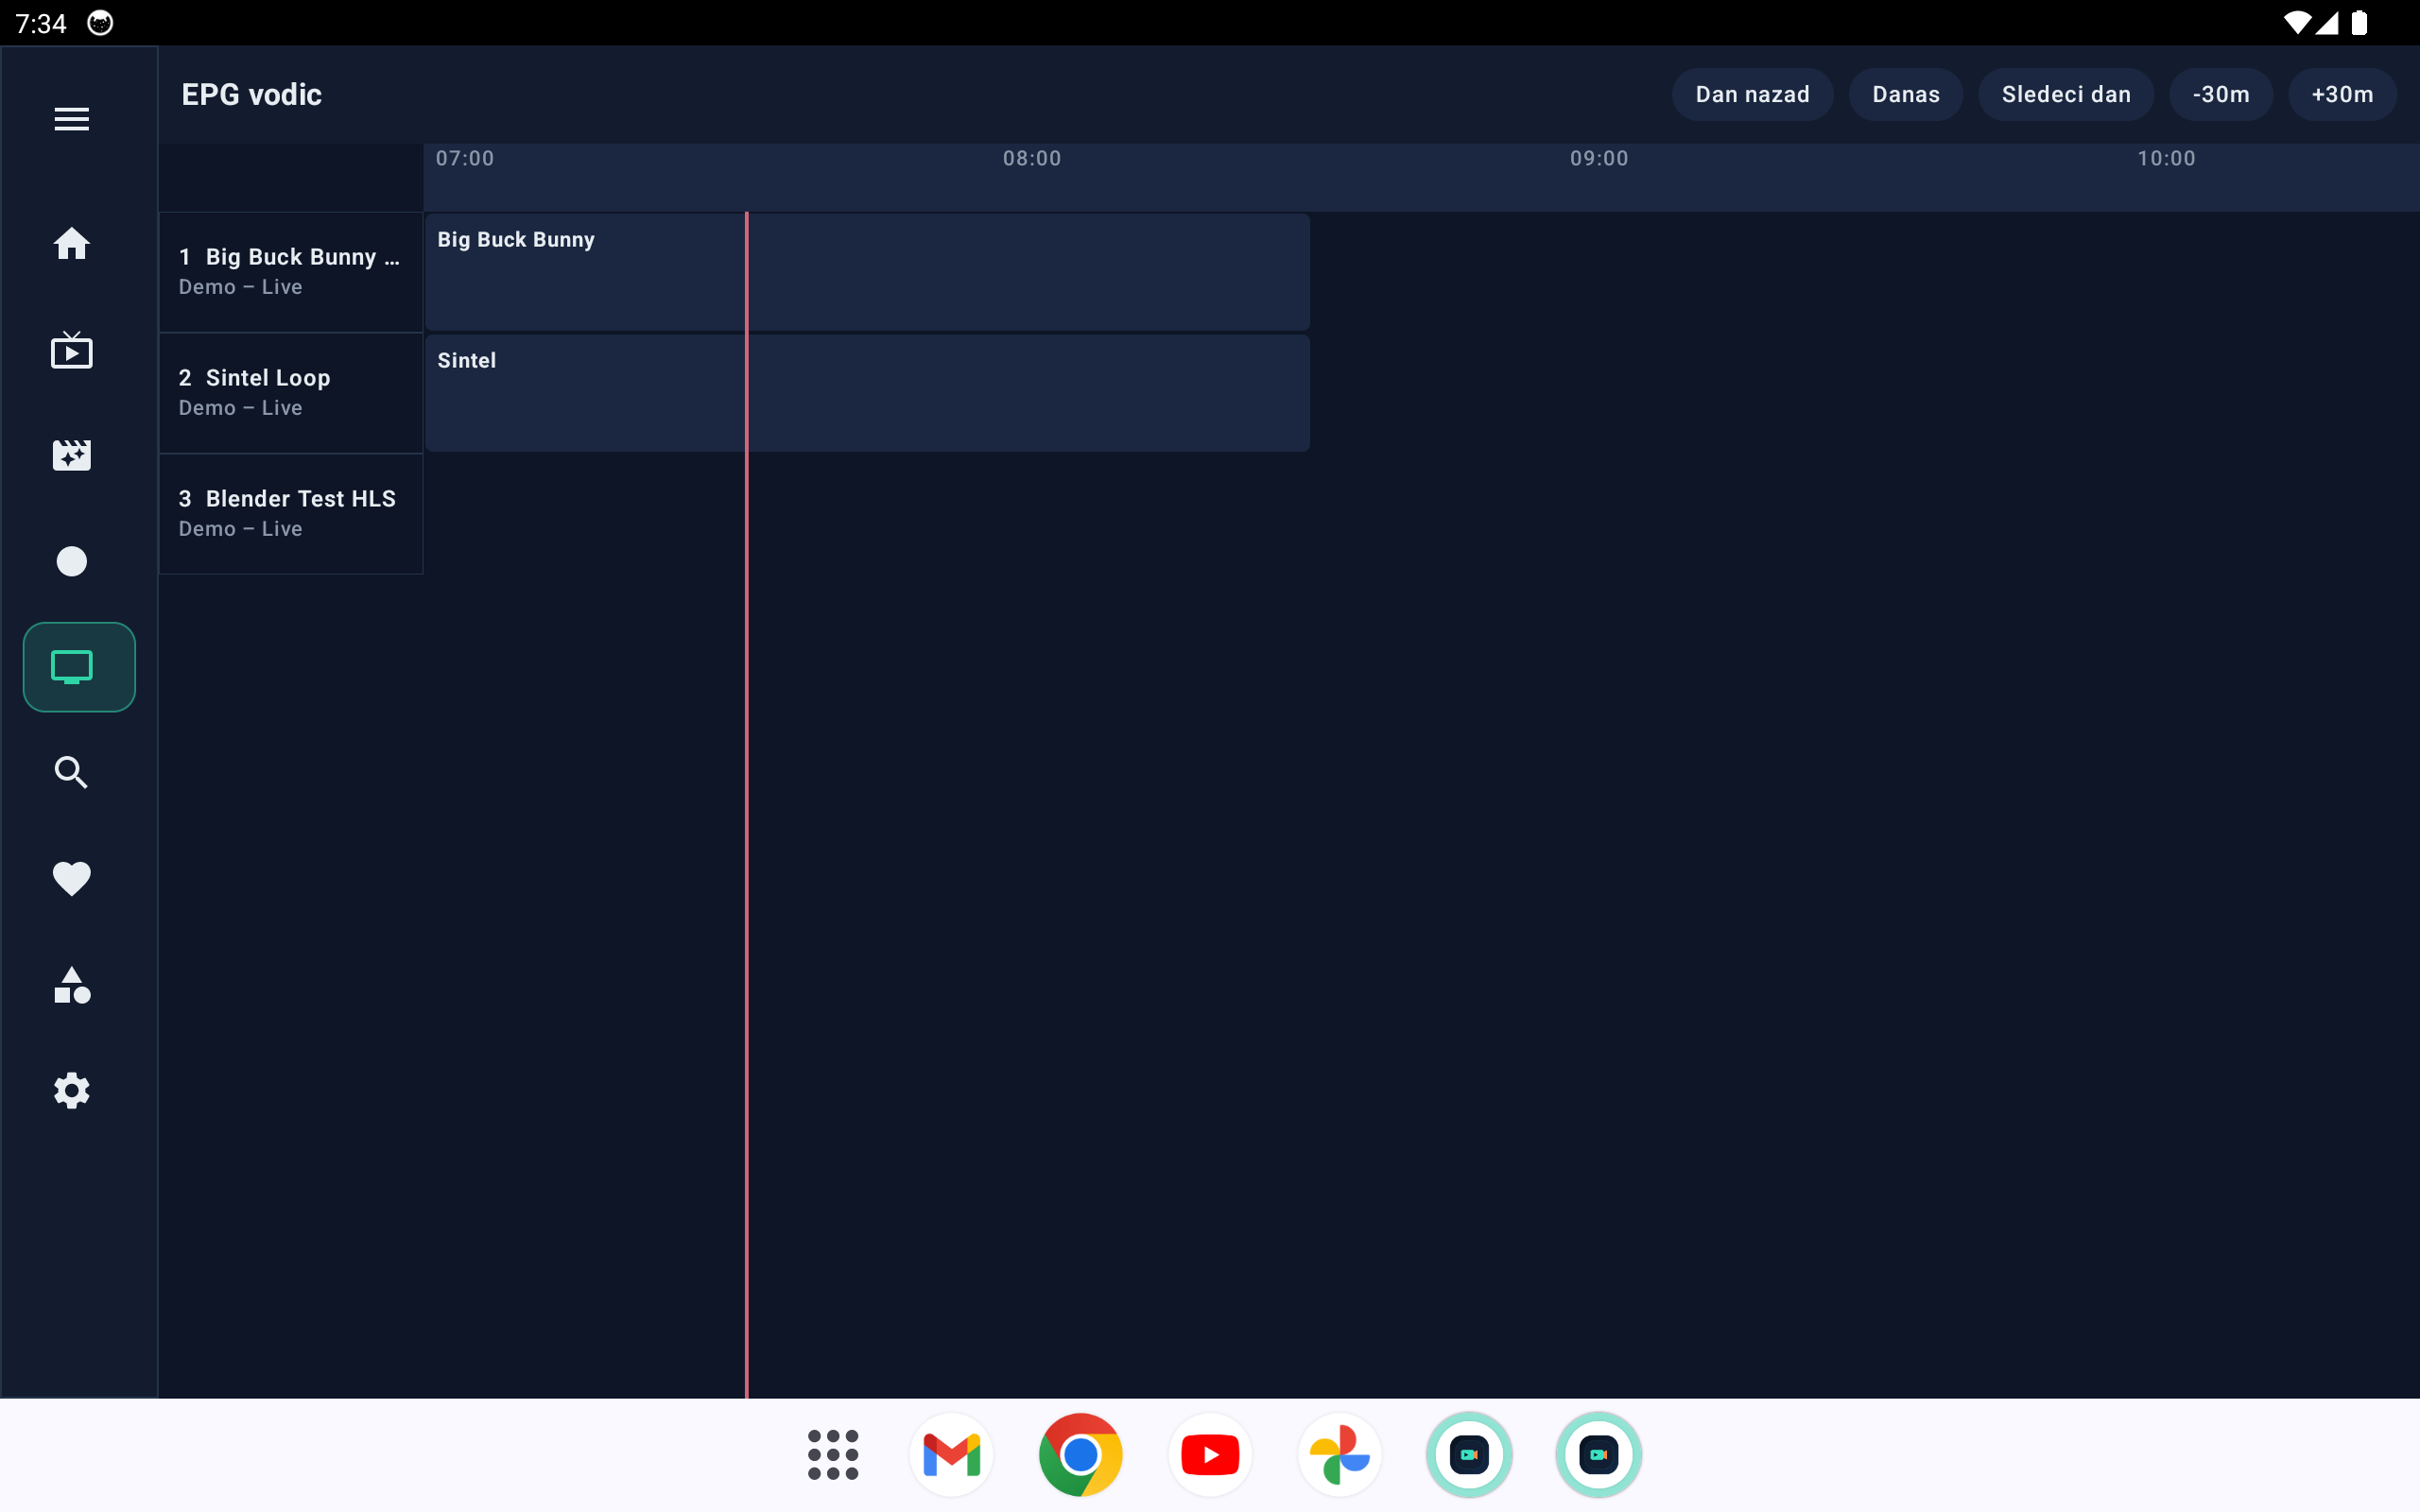Screen dimensions: 2420x1512
Task: Click the red current-time marker line
Action: coord(746,804)
